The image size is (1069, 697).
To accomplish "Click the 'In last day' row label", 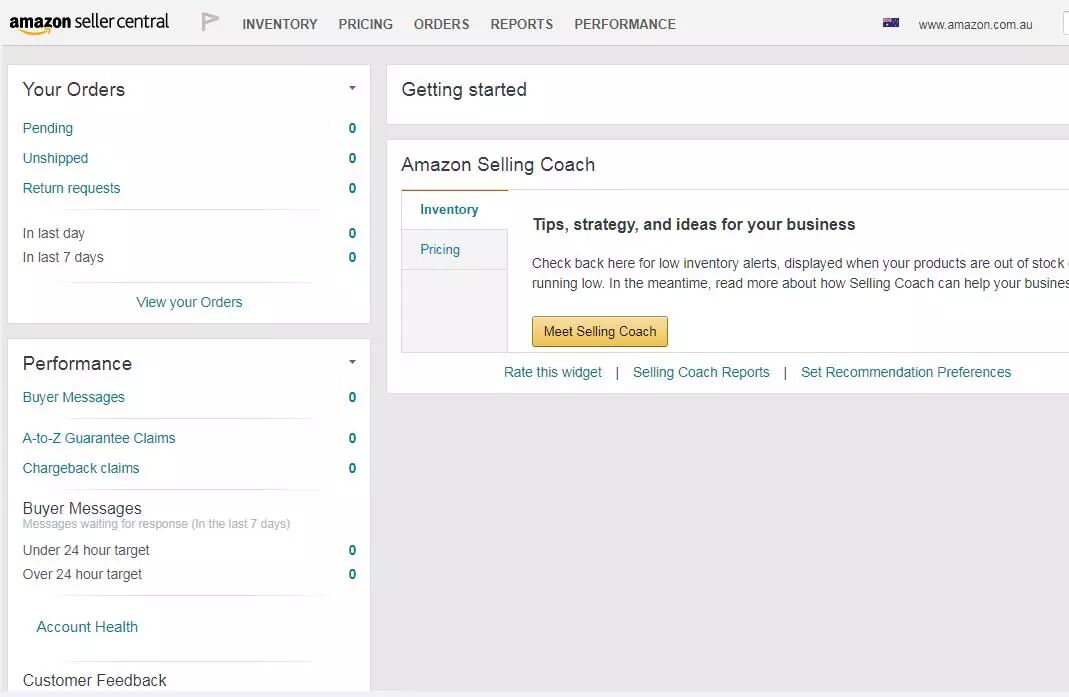I will (53, 233).
